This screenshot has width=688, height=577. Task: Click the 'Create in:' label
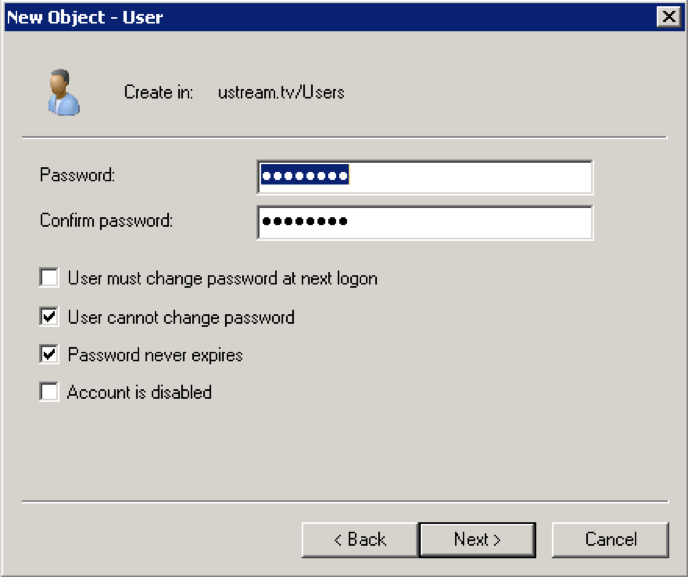coord(158,92)
